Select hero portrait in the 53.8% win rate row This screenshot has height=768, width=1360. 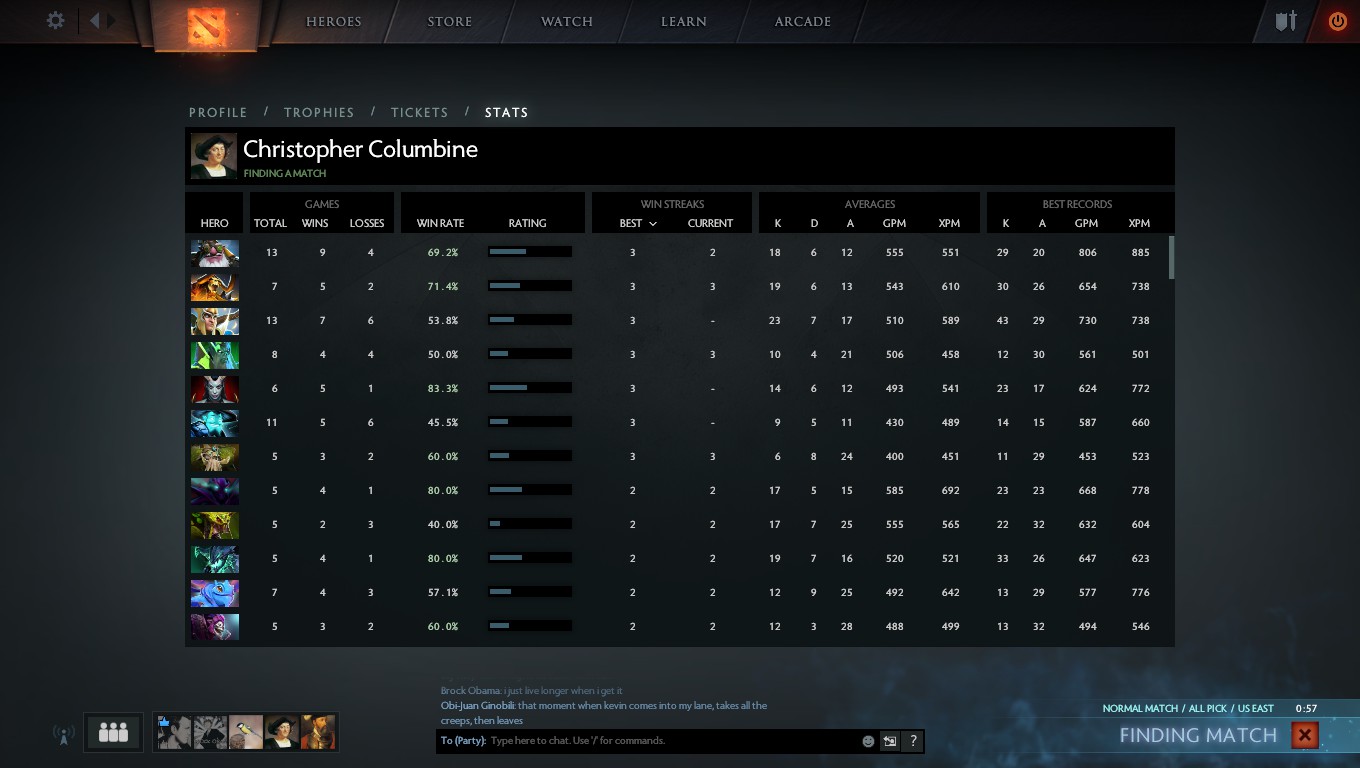click(x=215, y=321)
